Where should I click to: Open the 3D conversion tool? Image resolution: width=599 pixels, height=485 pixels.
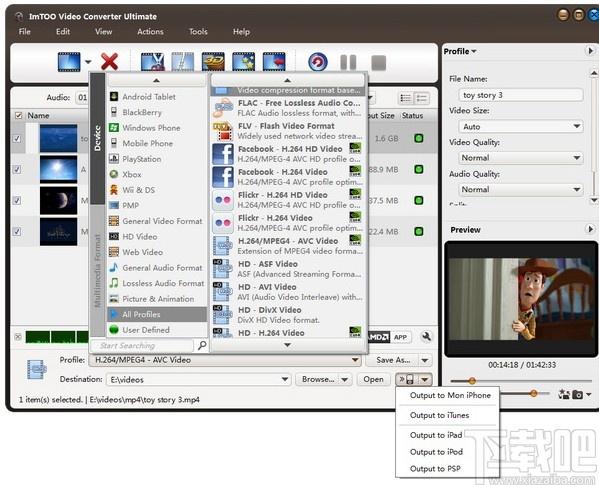213,62
